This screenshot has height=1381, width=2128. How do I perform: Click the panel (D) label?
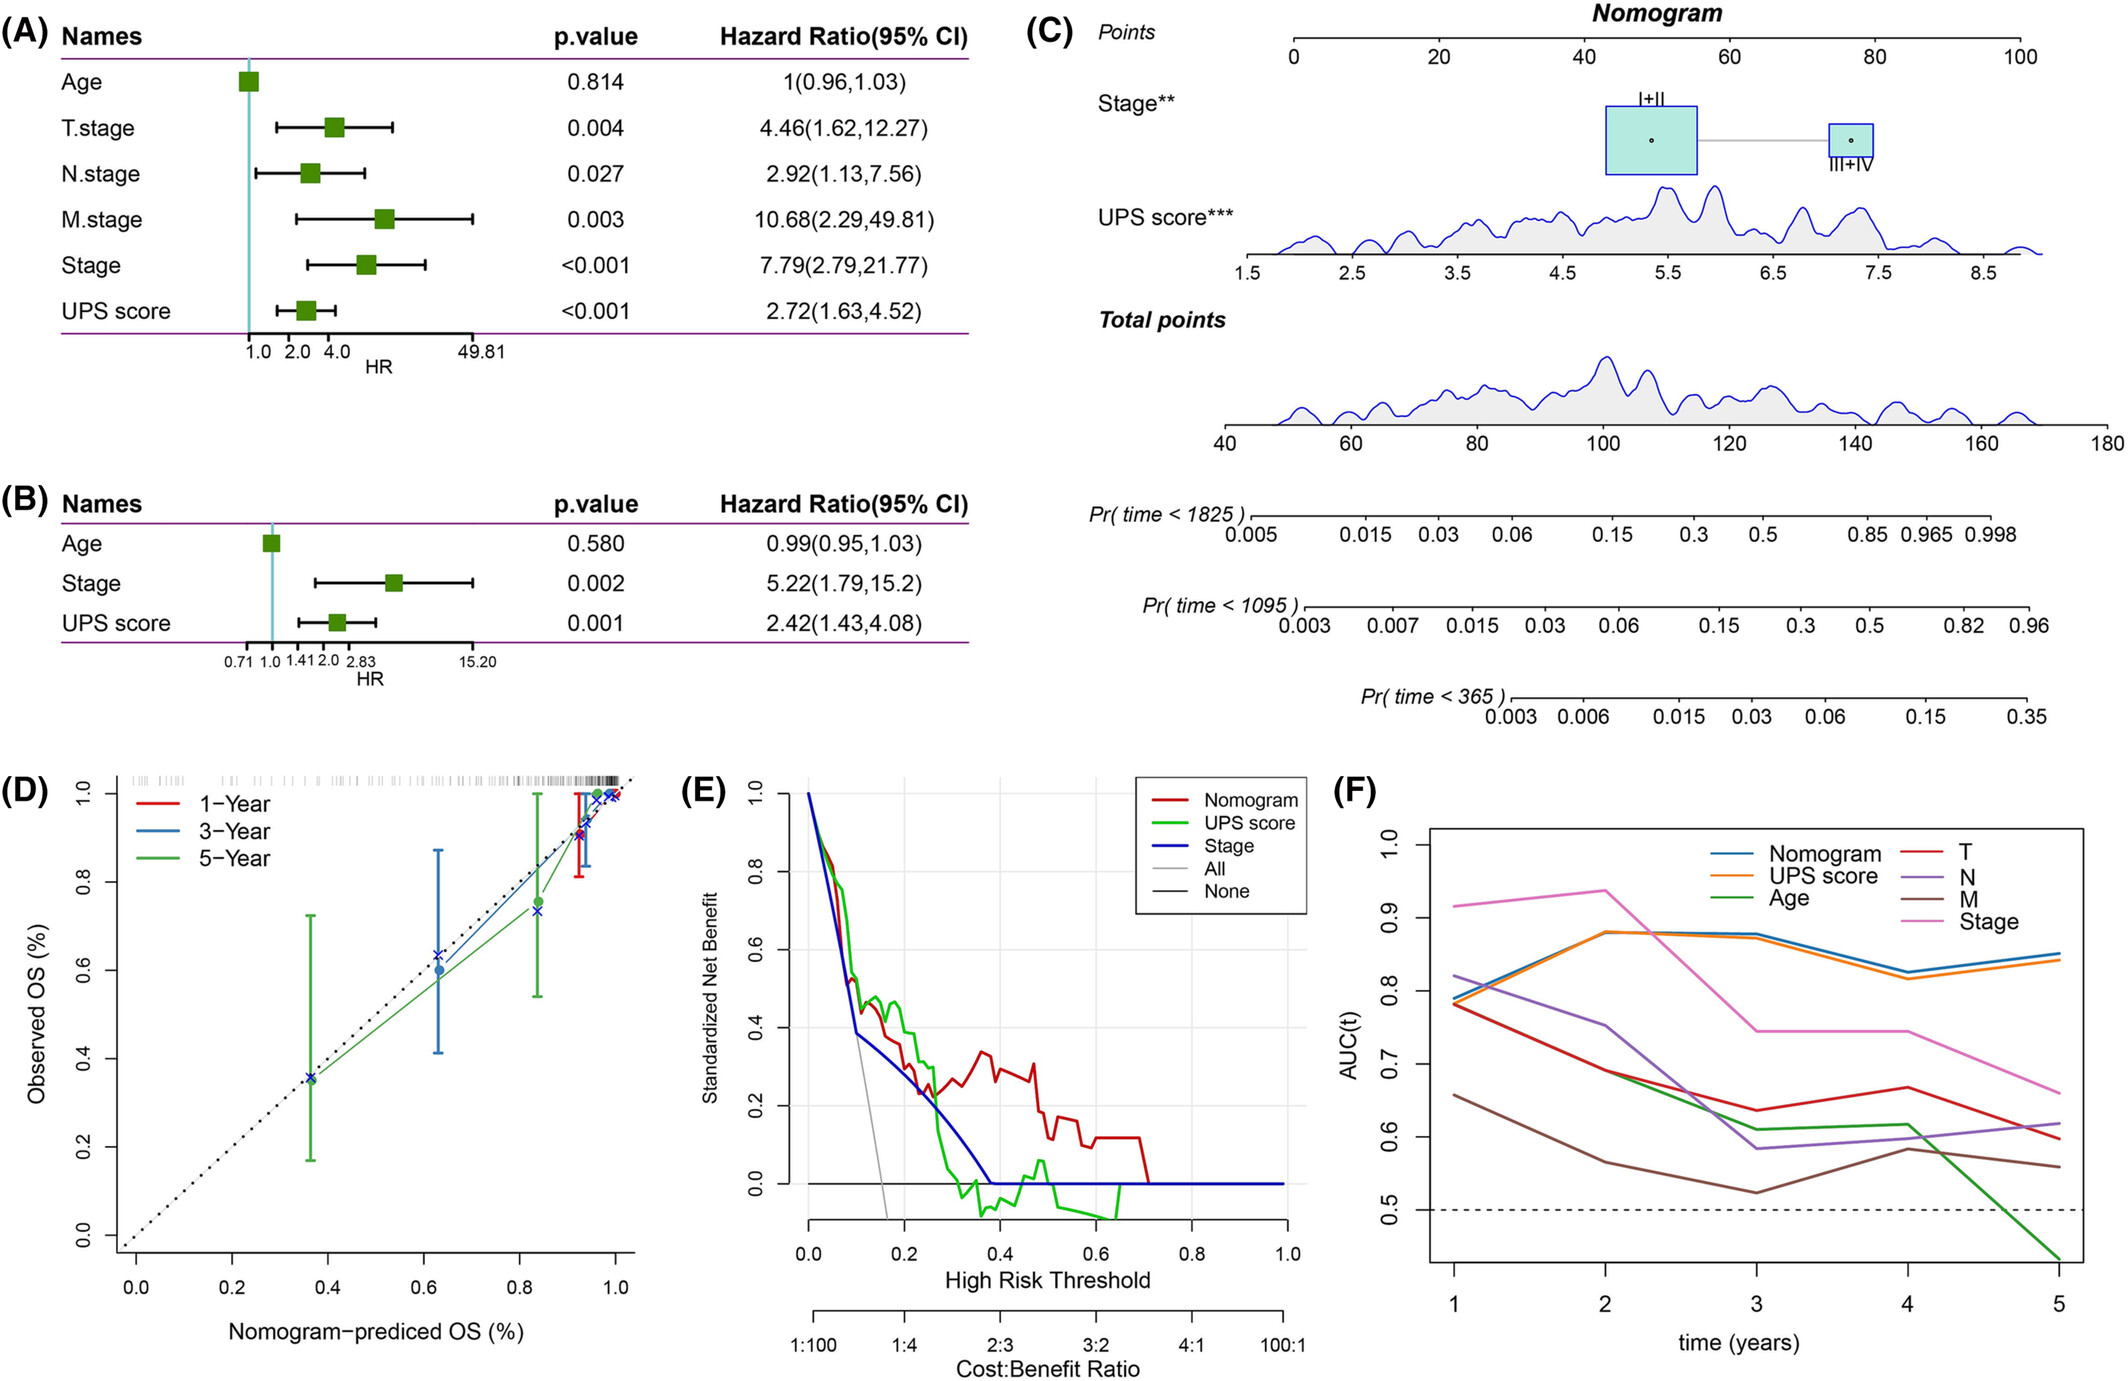(x=25, y=790)
